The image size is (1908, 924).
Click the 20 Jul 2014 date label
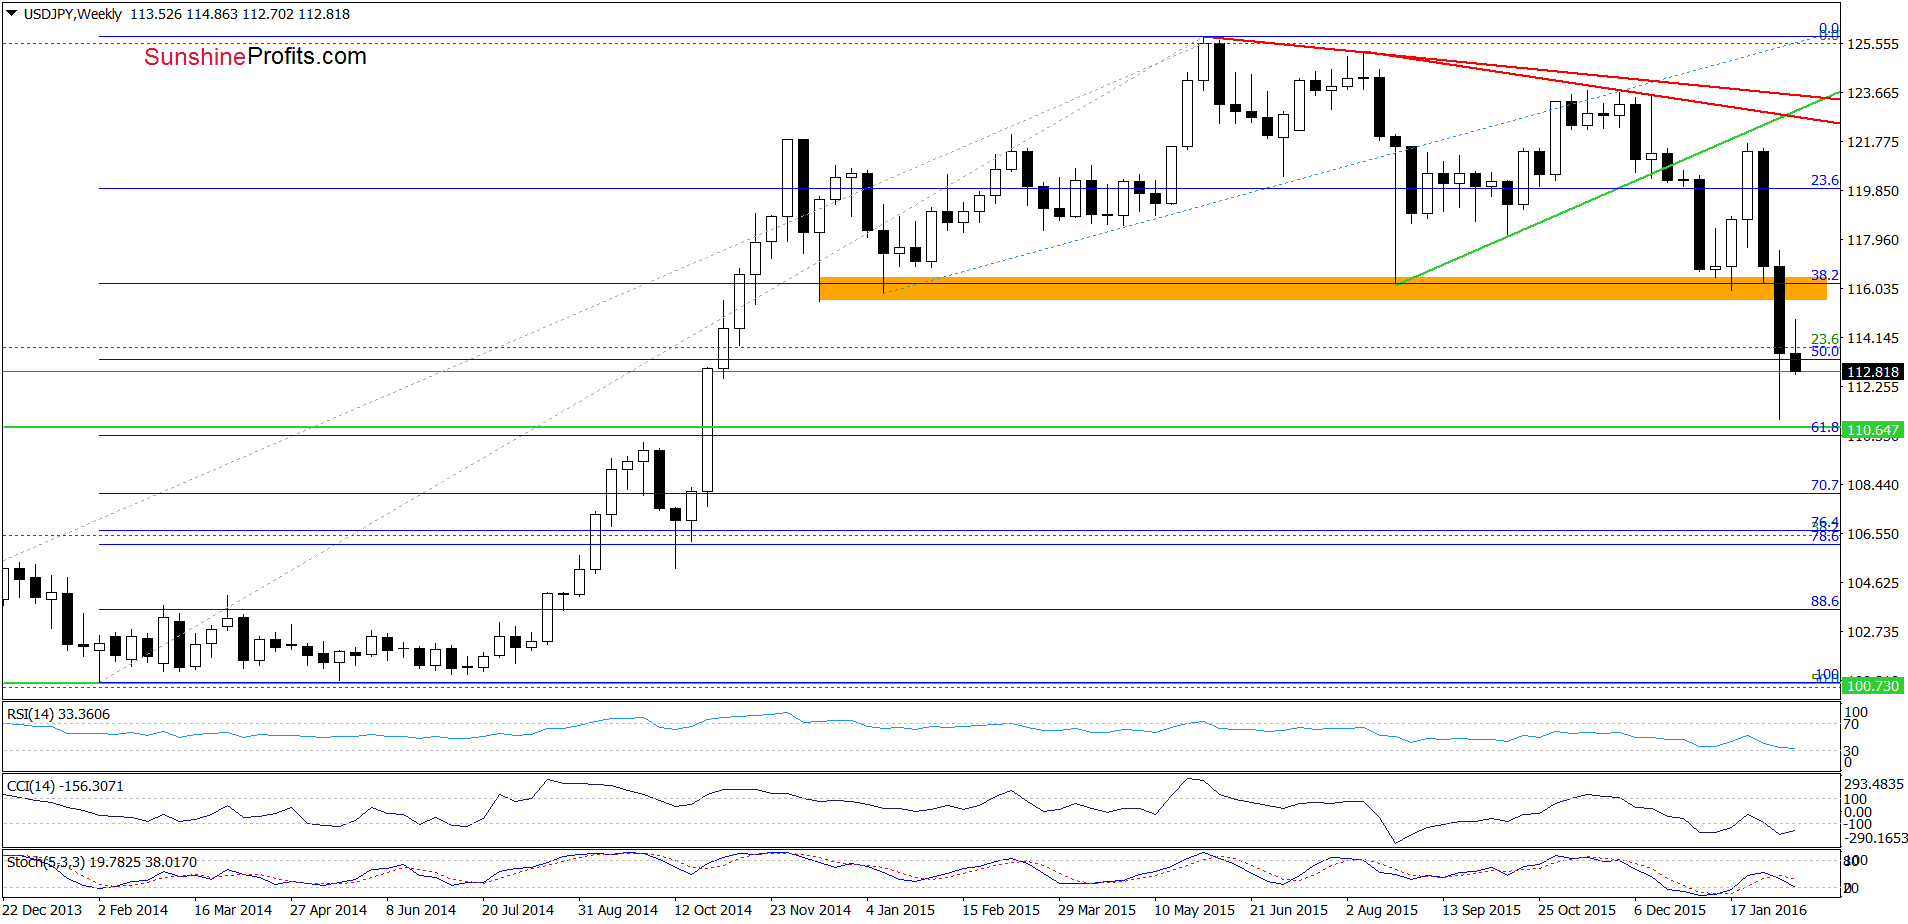pos(518,910)
